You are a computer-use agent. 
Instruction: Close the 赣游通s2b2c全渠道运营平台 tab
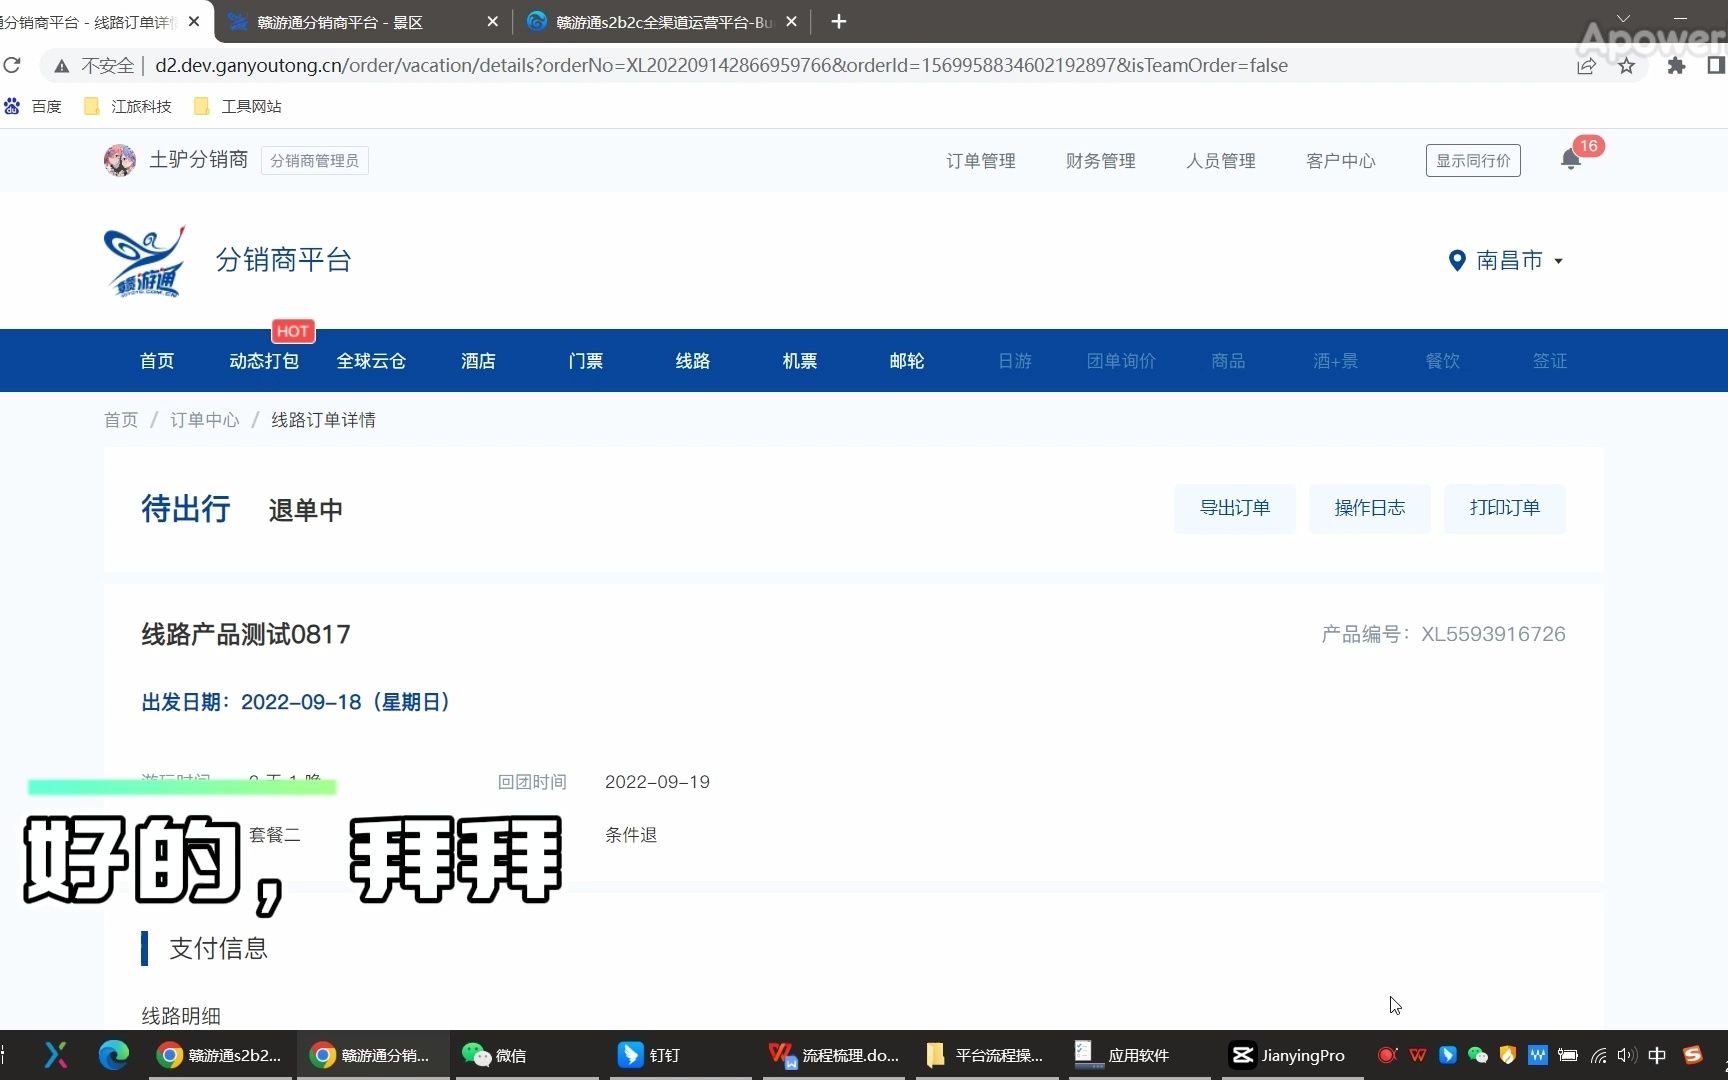pyautogui.click(x=791, y=21)
